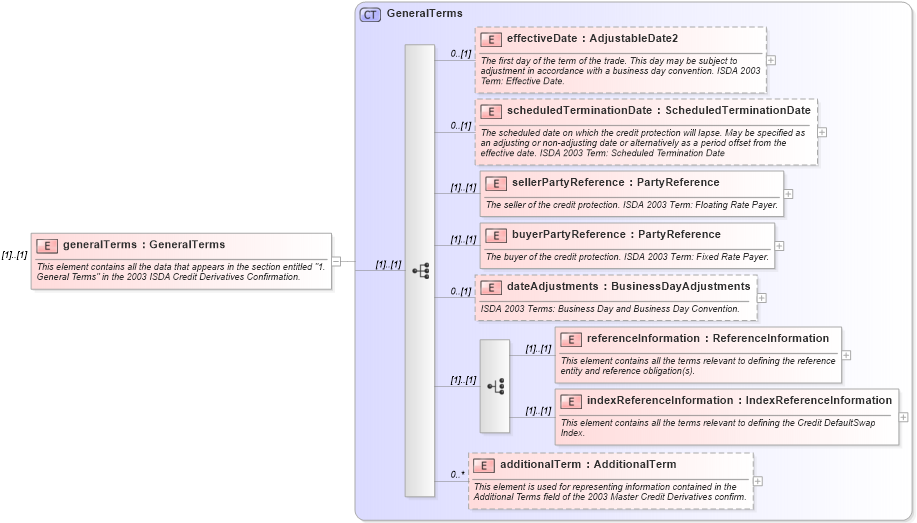Click the 0..[1] cardinality beside effectiveDate

pos(461,54)
